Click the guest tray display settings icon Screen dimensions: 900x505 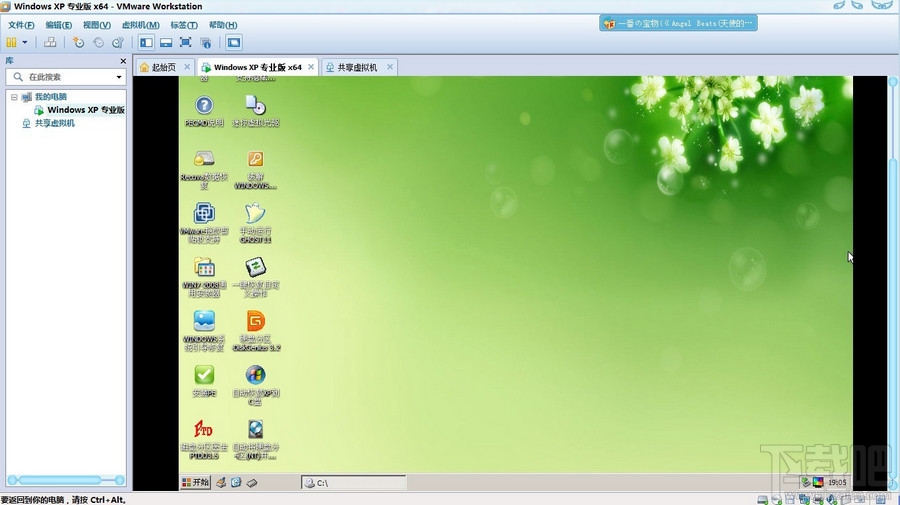click(818, 483)
